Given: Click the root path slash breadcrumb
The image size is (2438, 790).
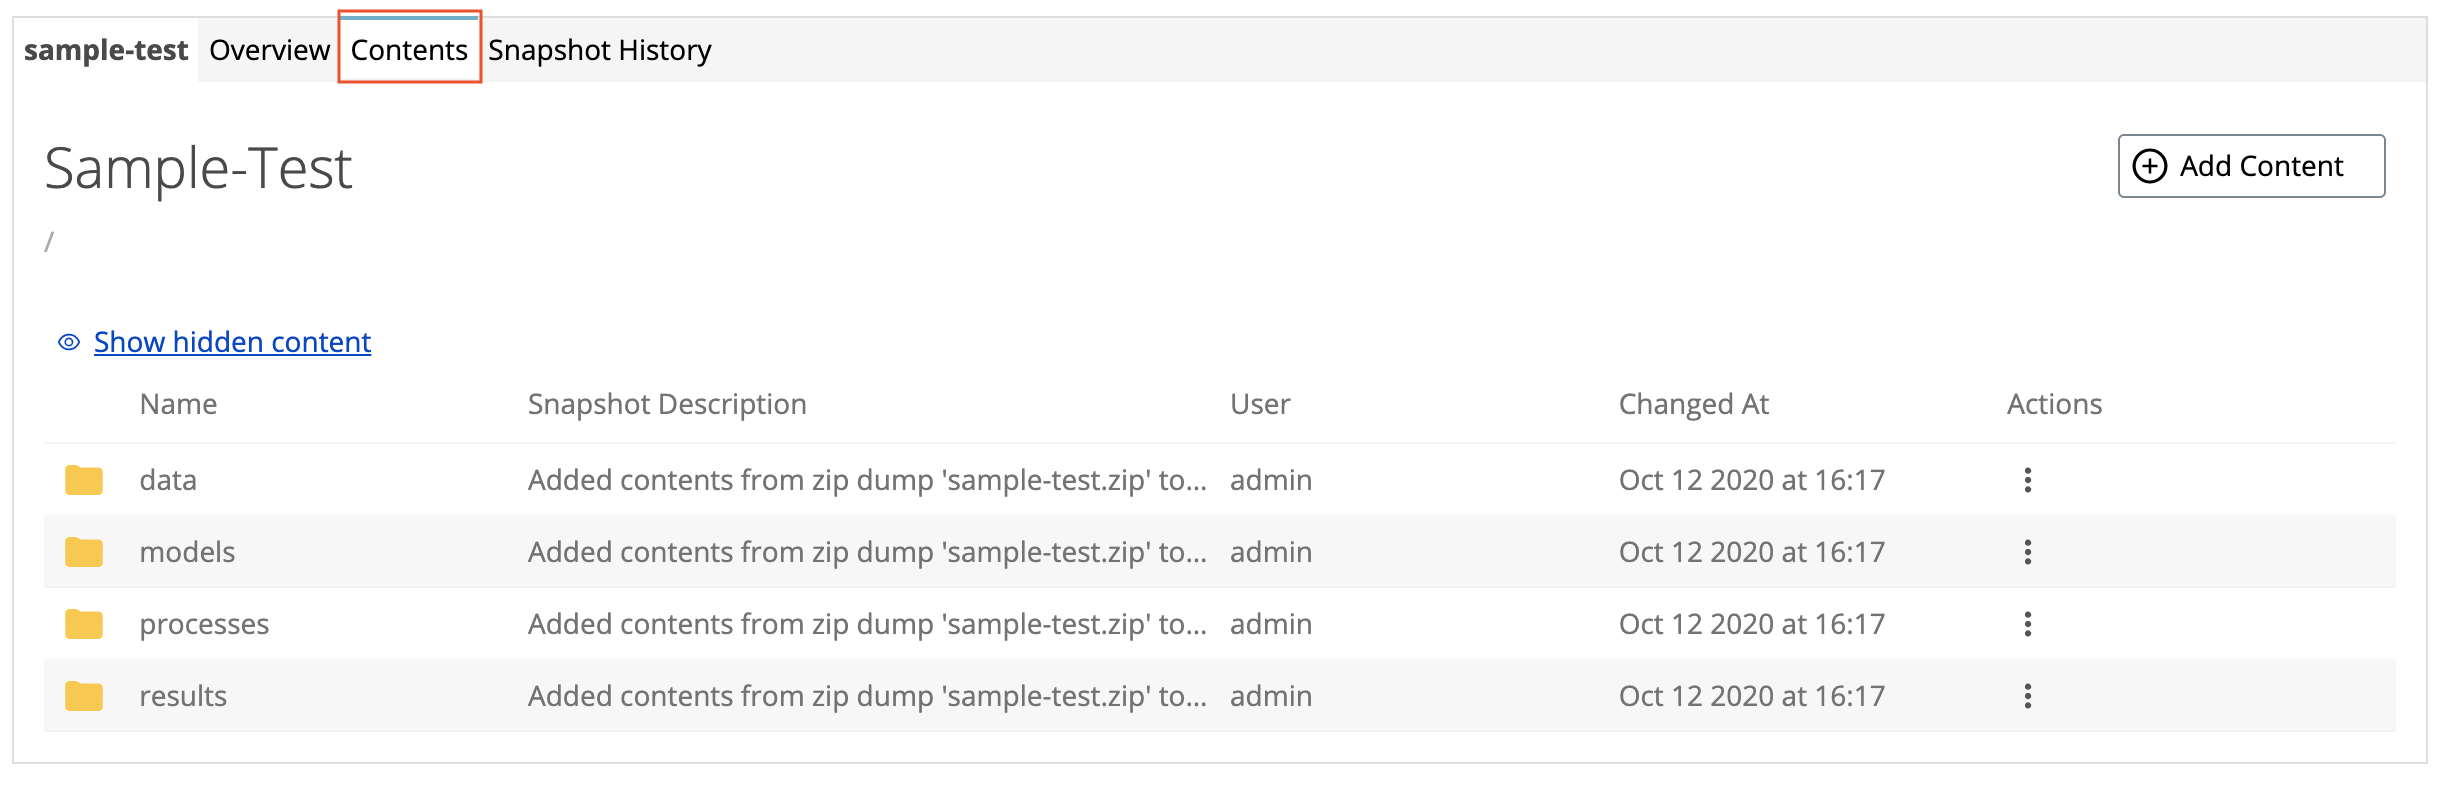Looking at the screenshot, I should (49, 241).
